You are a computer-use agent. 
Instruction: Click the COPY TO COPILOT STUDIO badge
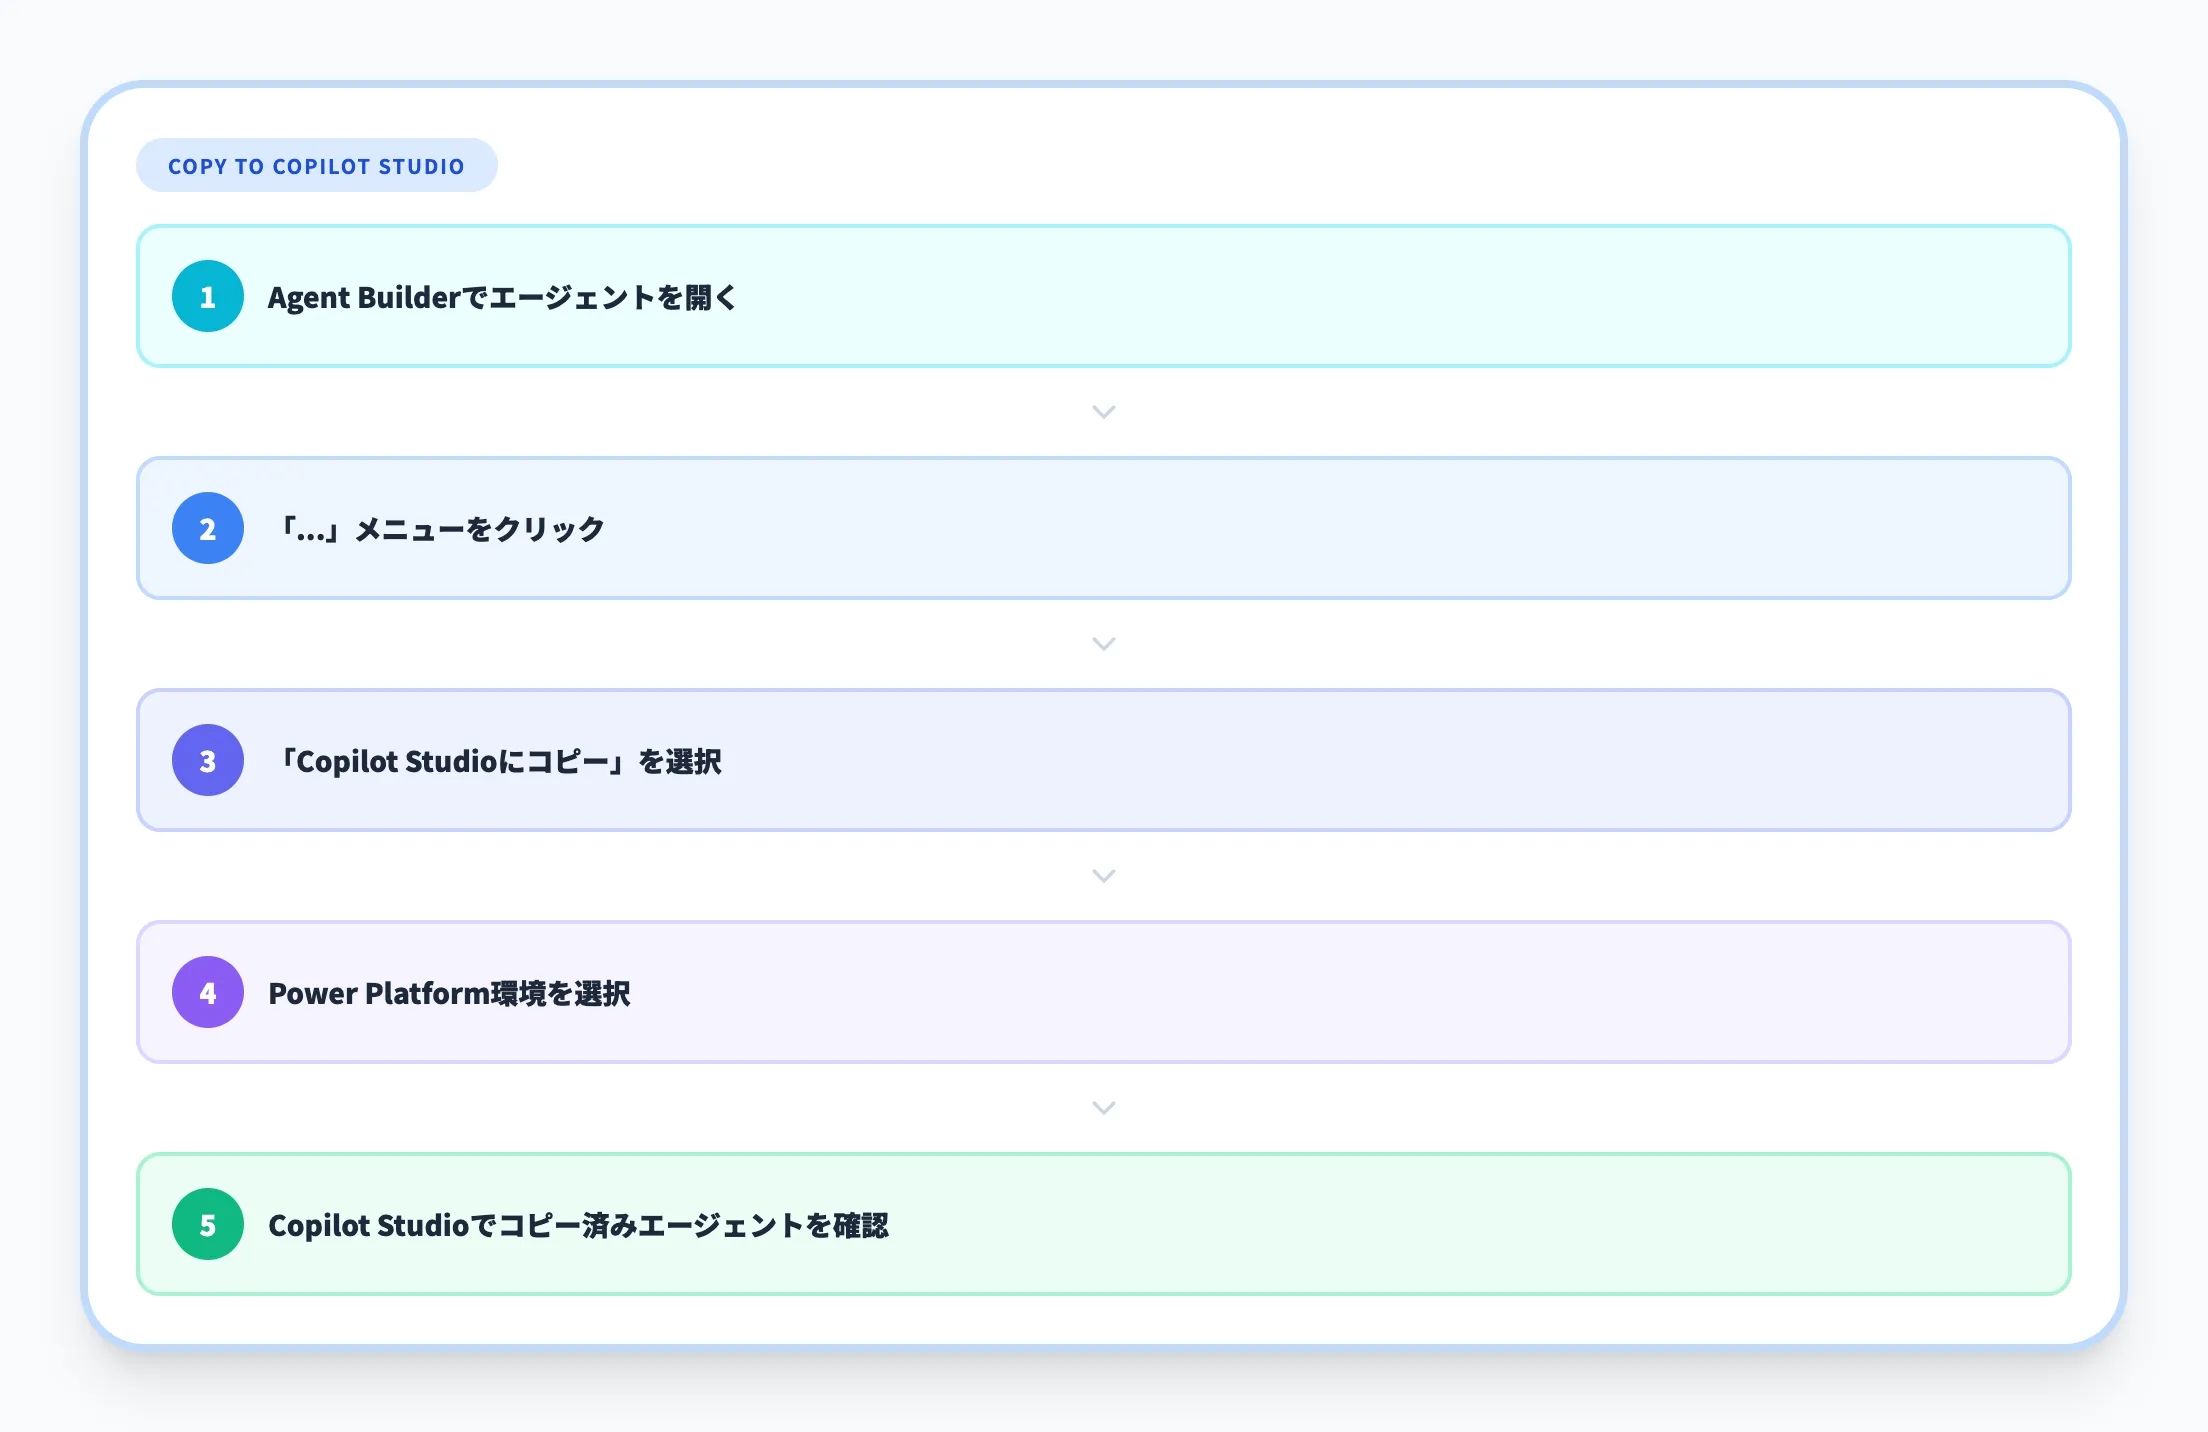(316, 166)
